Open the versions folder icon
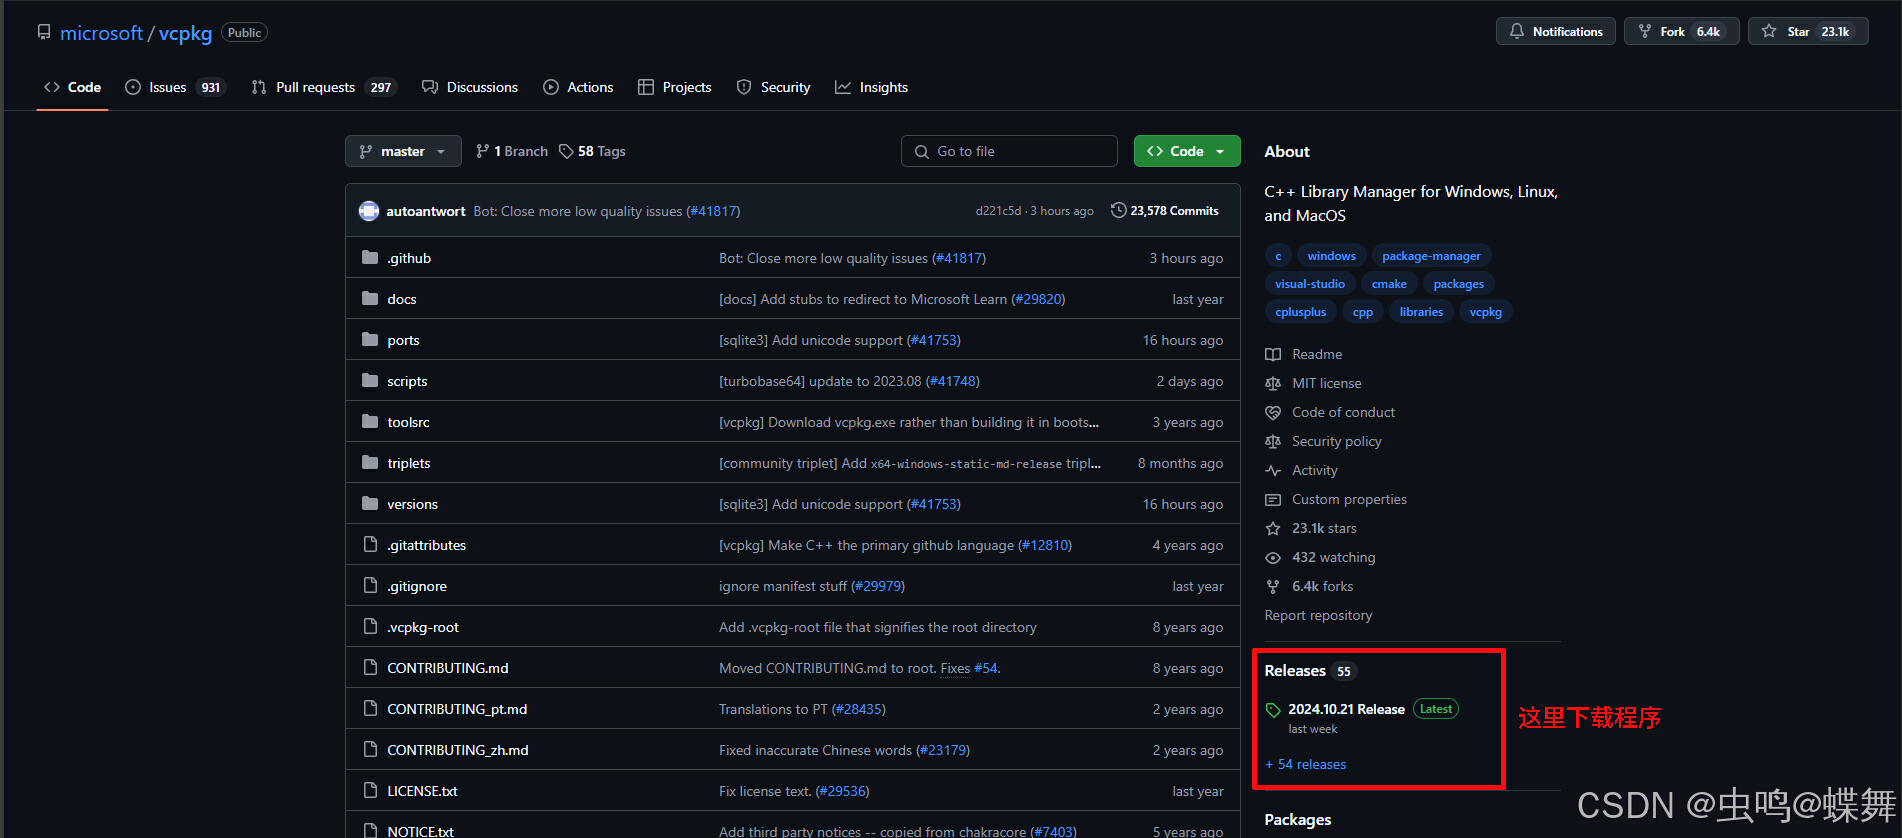This screenshot has width=1902, height=838. (370, 504)
